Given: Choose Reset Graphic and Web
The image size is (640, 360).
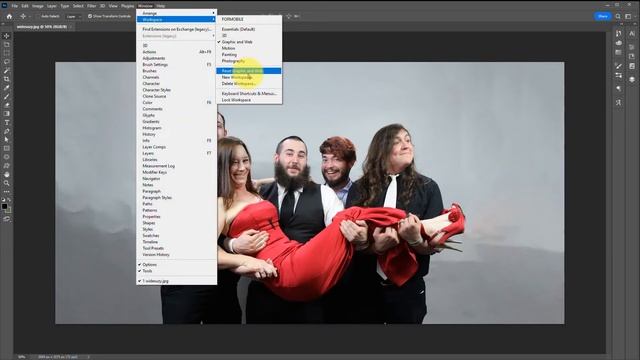Looking at the screenshot, I should [249, 71].
